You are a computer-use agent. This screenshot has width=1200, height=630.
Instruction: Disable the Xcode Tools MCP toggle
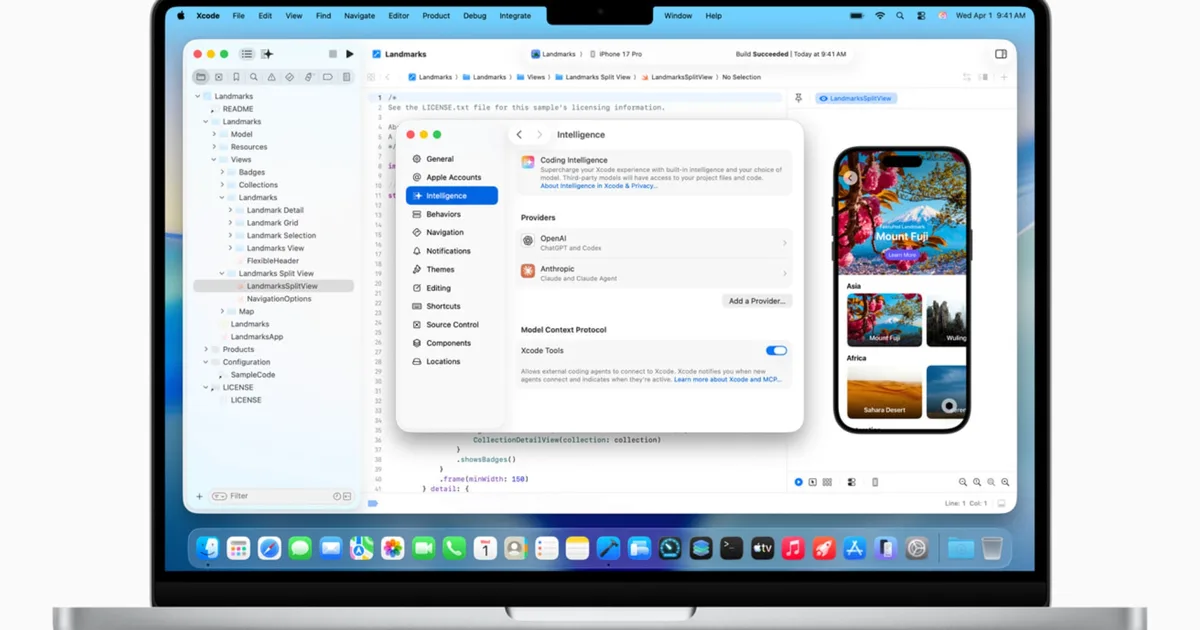pyautogui.click(x=777, y=350)
